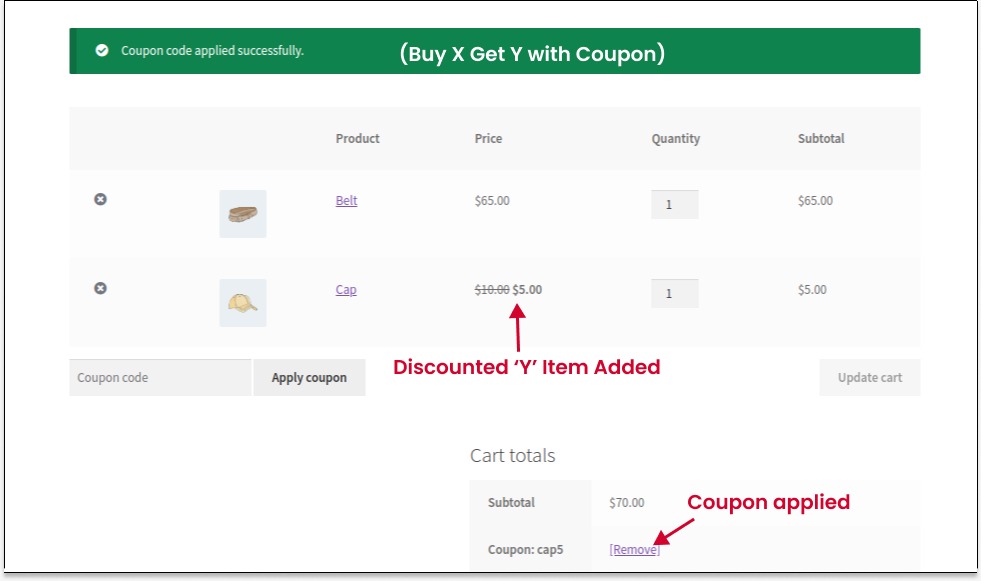Open the Cap product page link
The height and width of the screenshot is (581, 981).
tap(346, 289)
